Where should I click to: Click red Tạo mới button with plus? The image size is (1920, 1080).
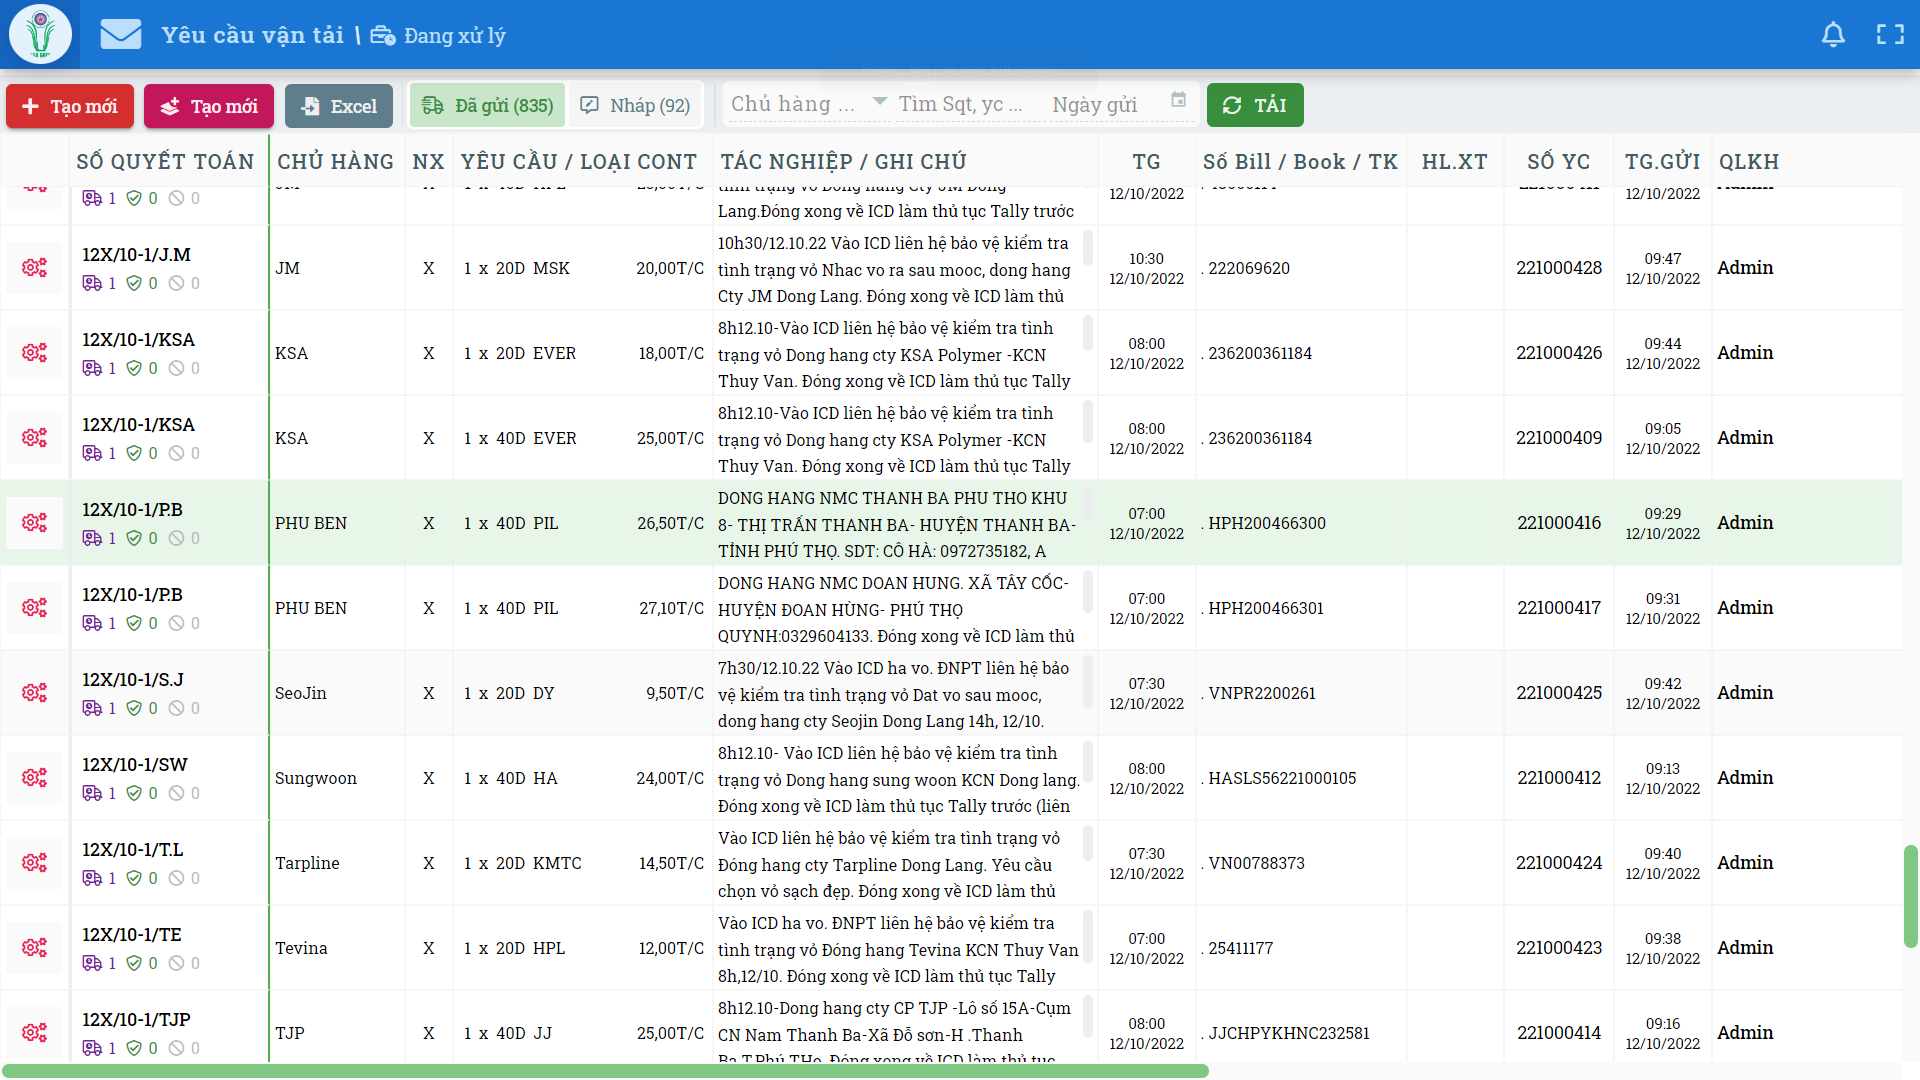pyautogui.click(x=70, y=106)
